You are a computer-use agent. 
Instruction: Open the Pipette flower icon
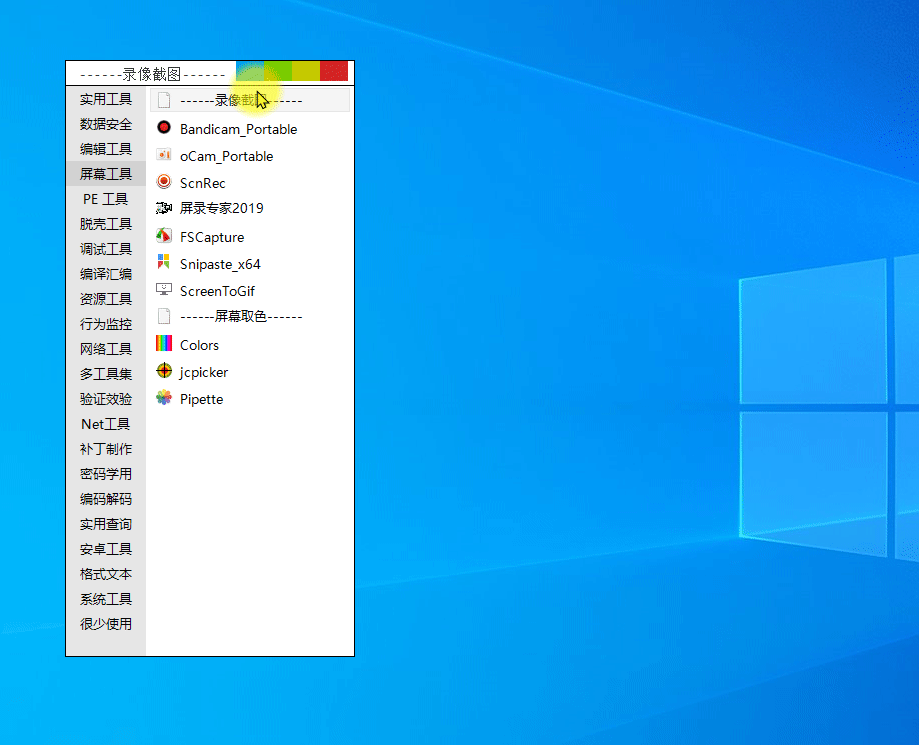click(164, 398)
